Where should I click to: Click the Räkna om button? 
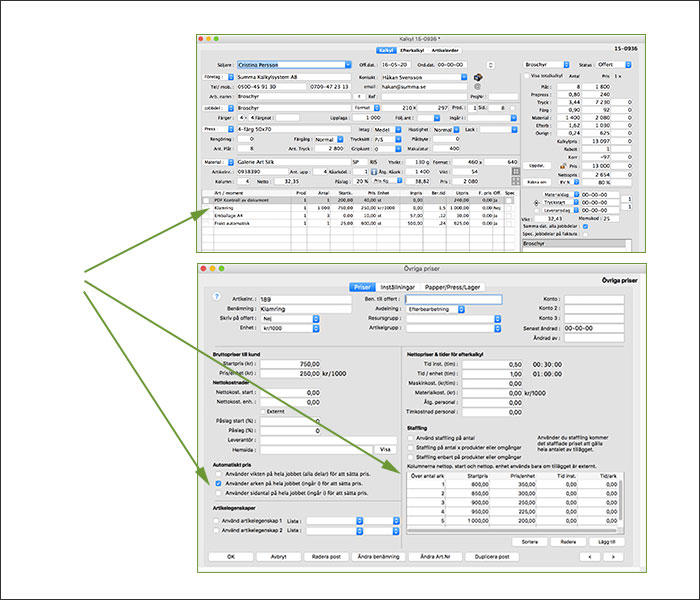(x=537, y=182)
